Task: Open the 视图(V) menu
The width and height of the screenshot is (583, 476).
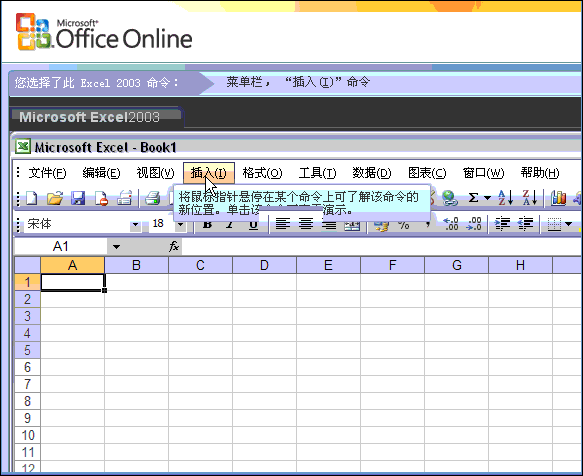Action: click(155, 173)
